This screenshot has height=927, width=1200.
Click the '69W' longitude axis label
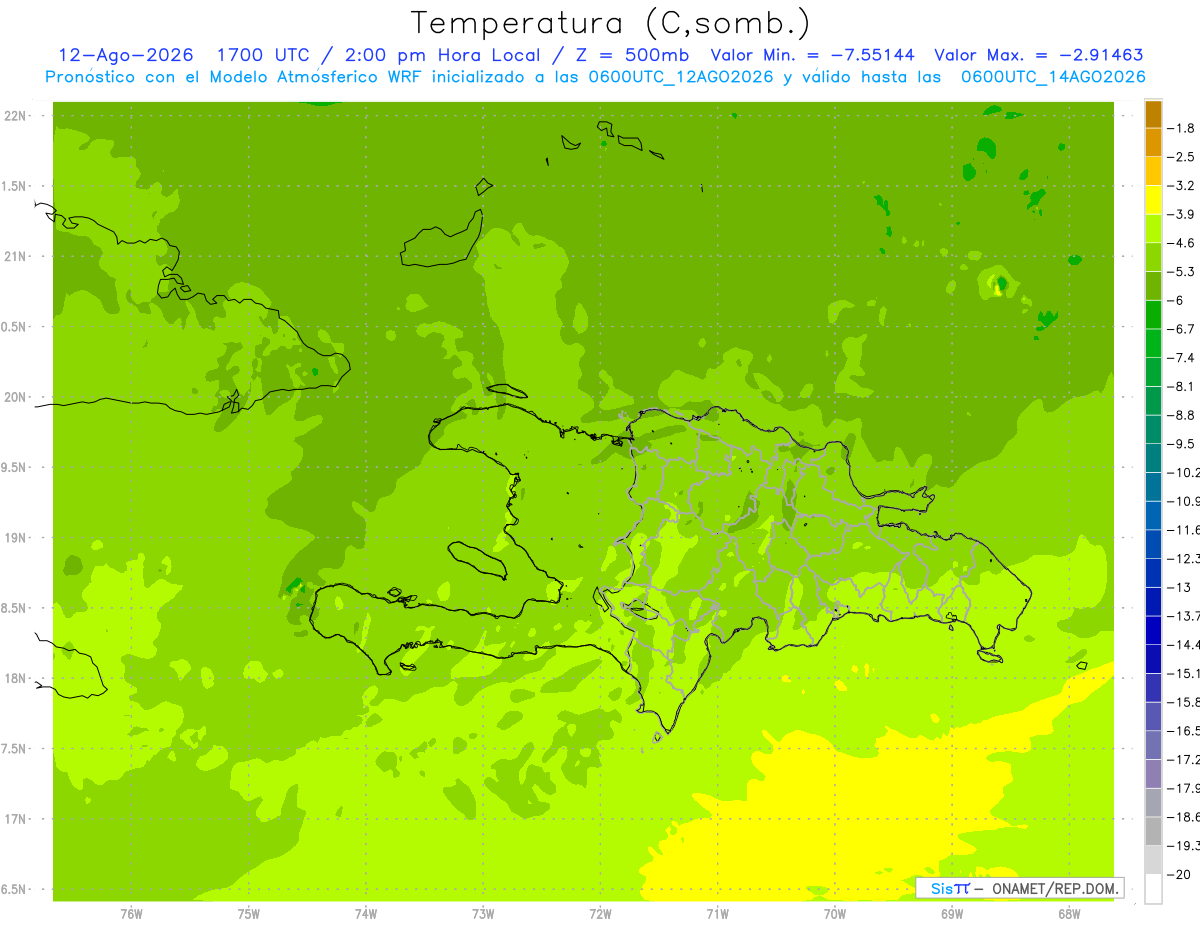(951, 913)
